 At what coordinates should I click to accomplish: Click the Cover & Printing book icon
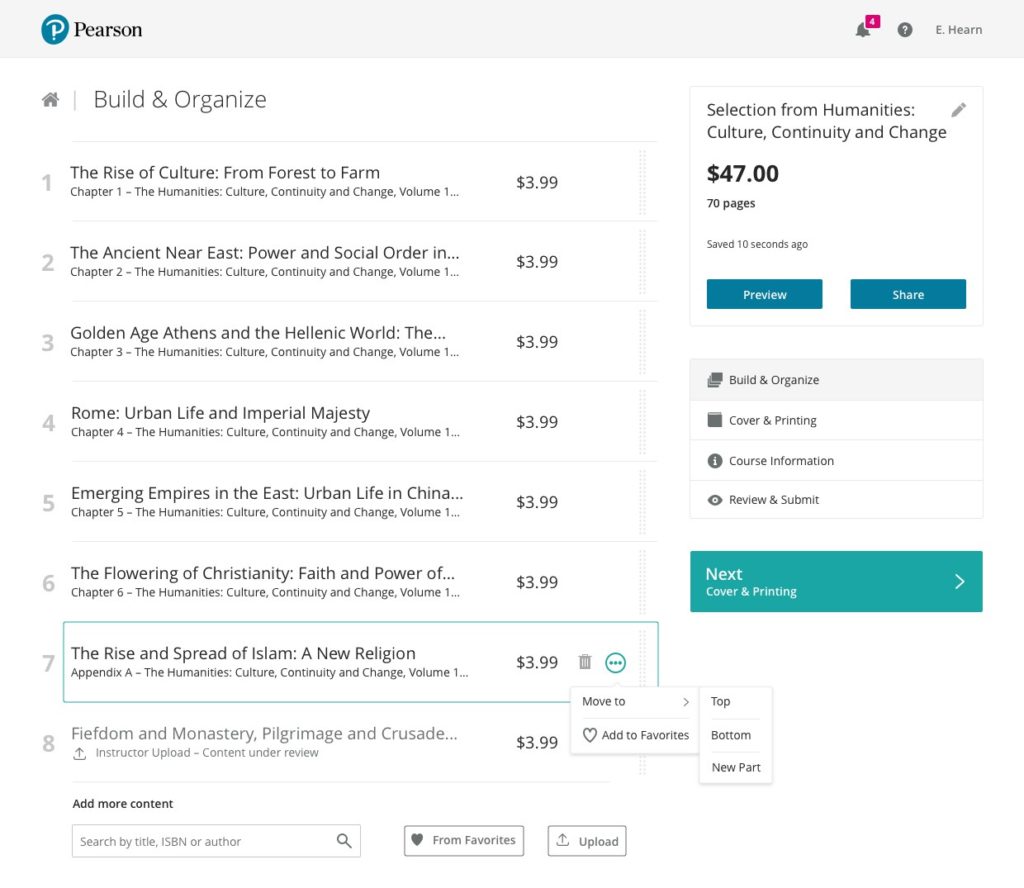click(x=715, y=420)
